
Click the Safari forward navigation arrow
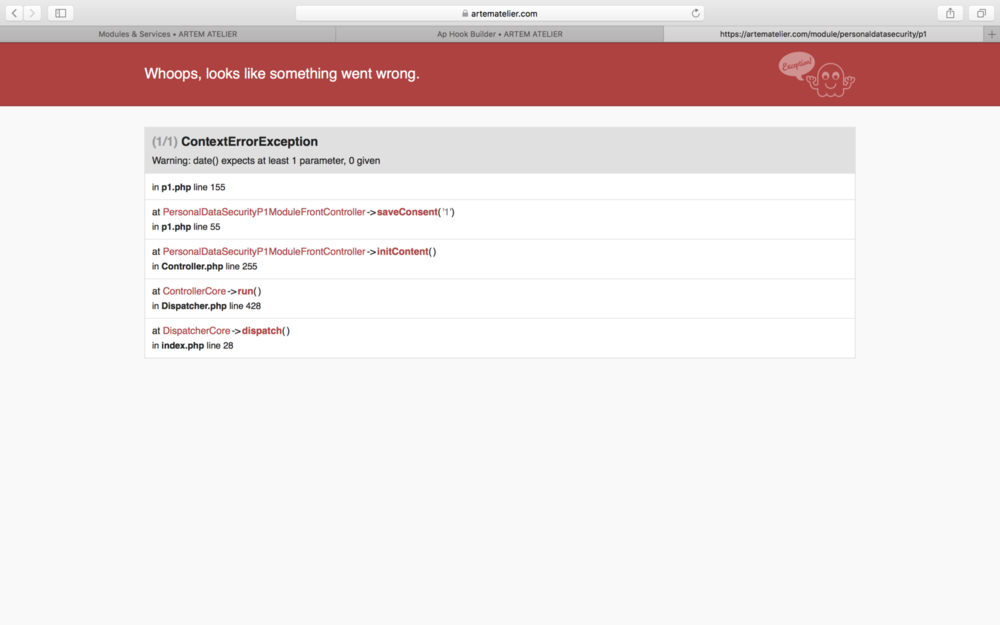click(x=33, y=13)
